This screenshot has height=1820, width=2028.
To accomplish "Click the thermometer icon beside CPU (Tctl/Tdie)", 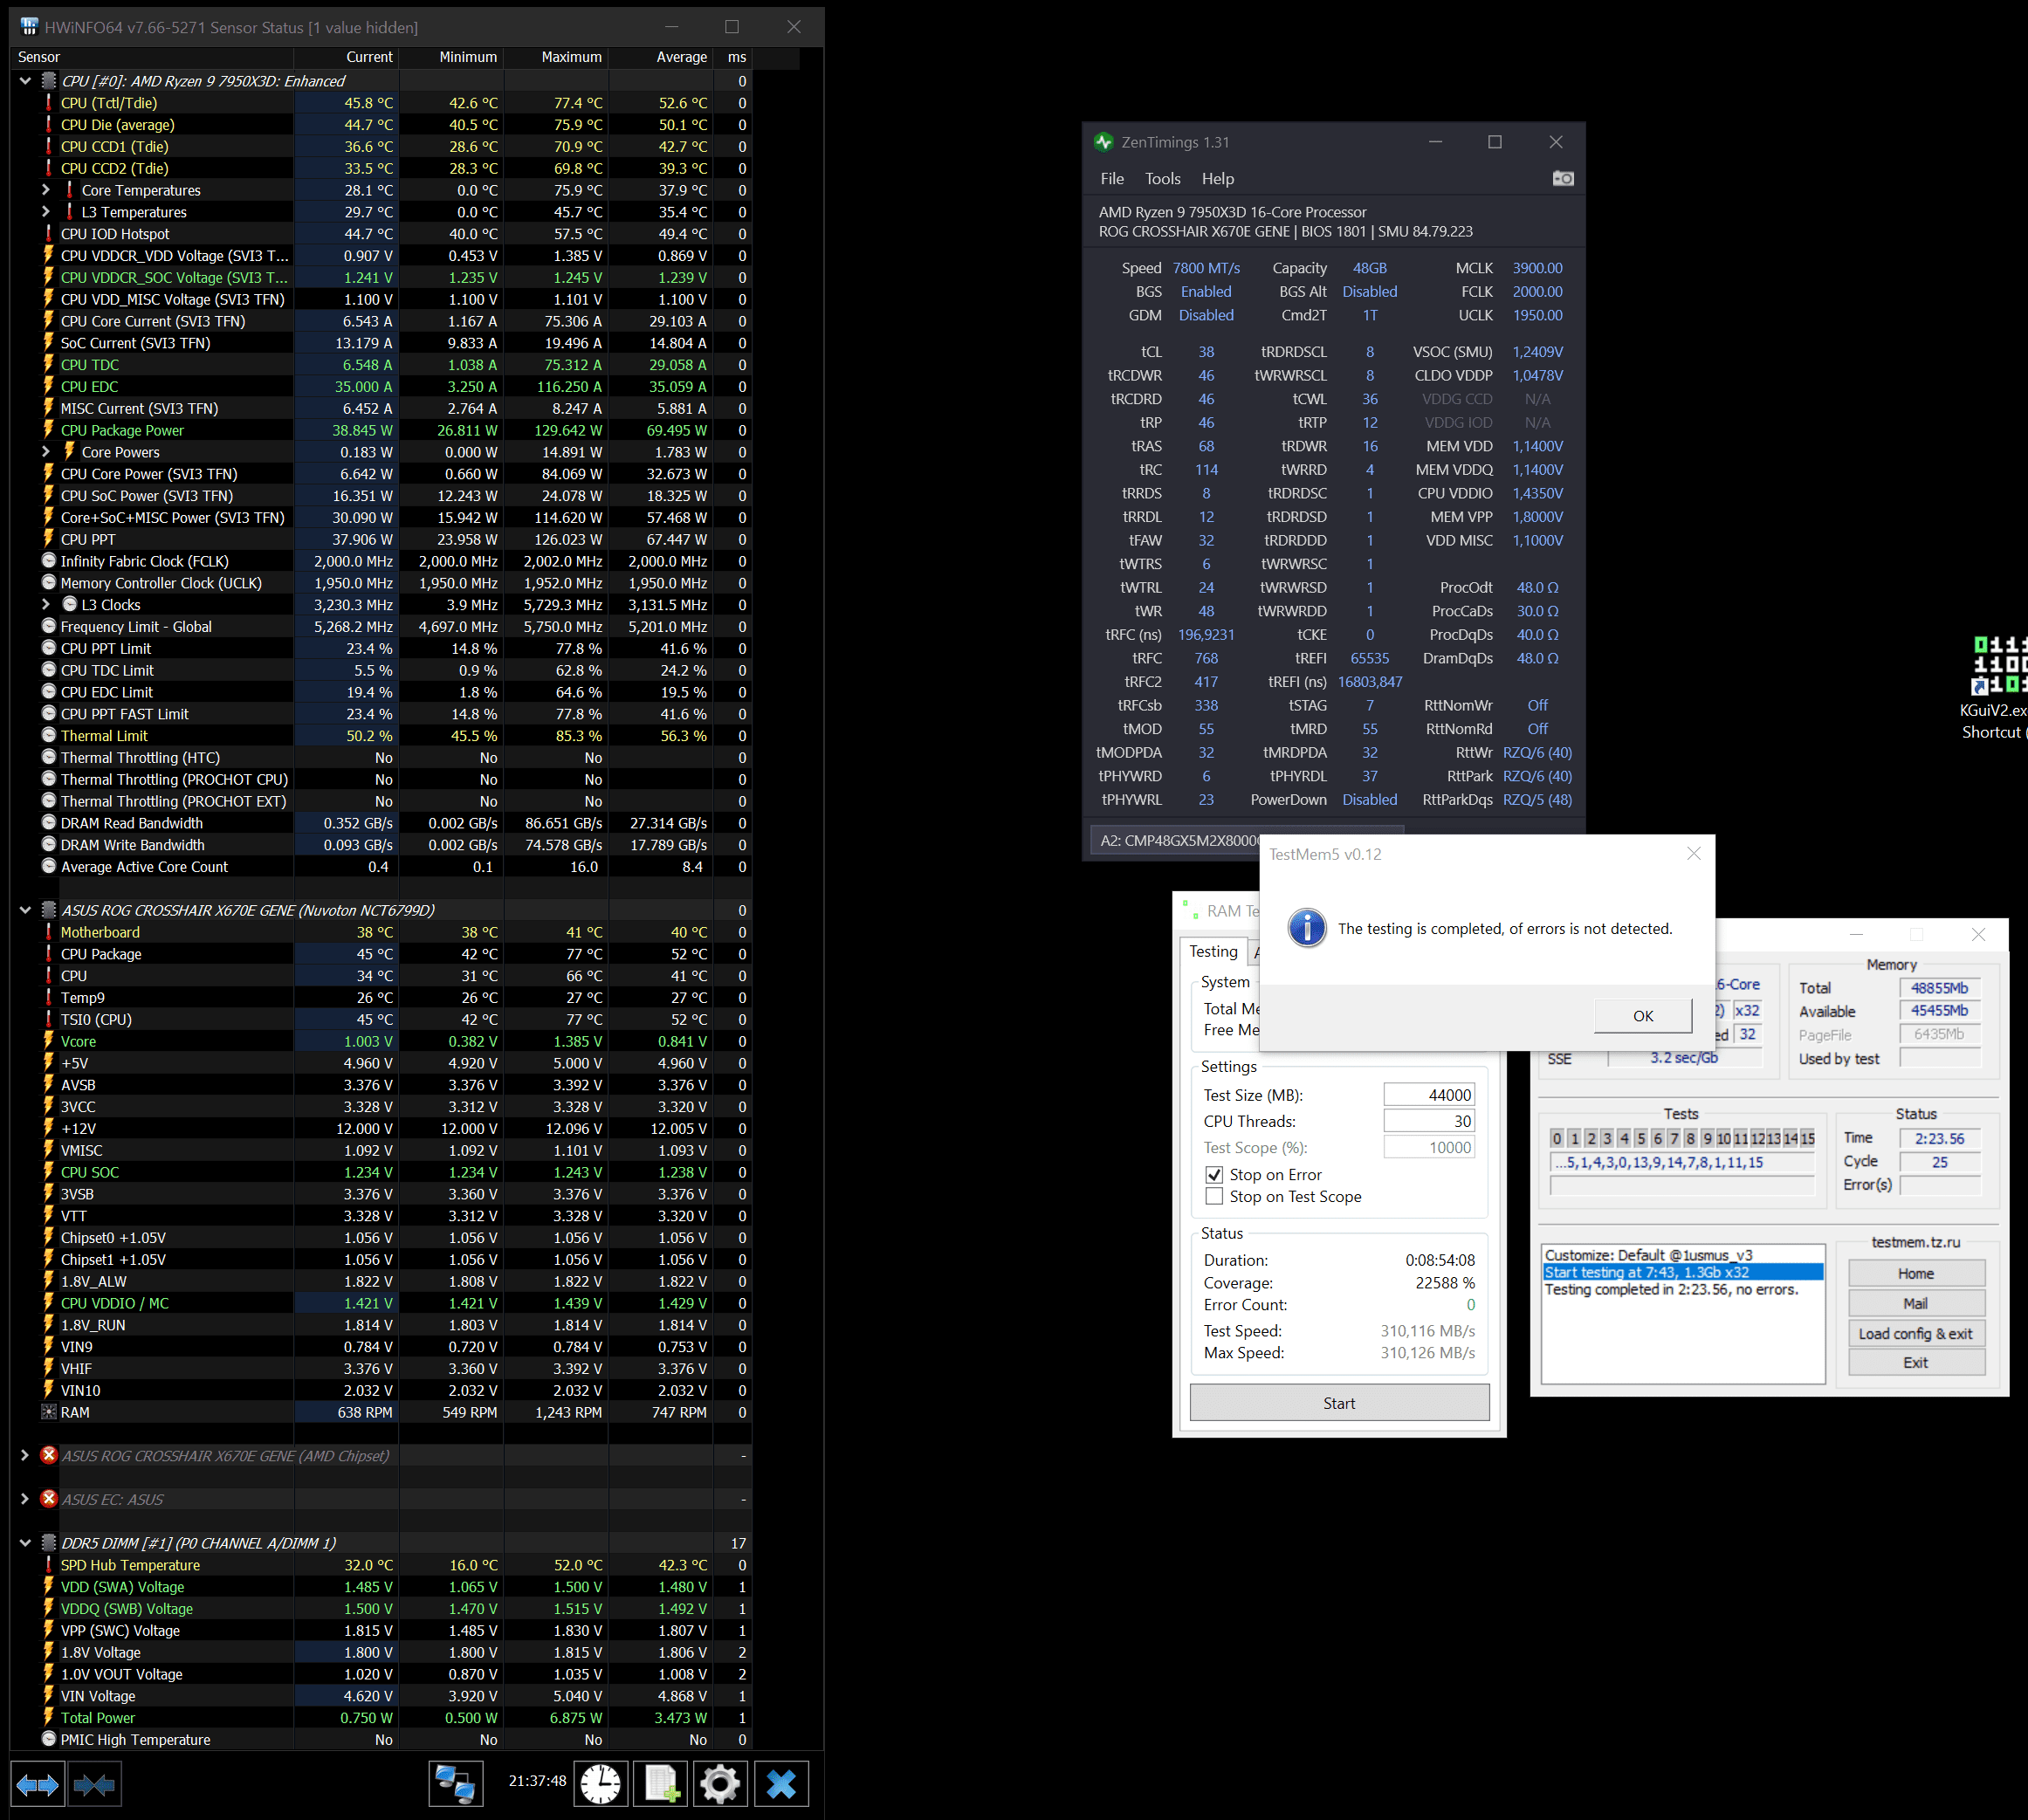I will pyautogui.click(x=48, y=102).
